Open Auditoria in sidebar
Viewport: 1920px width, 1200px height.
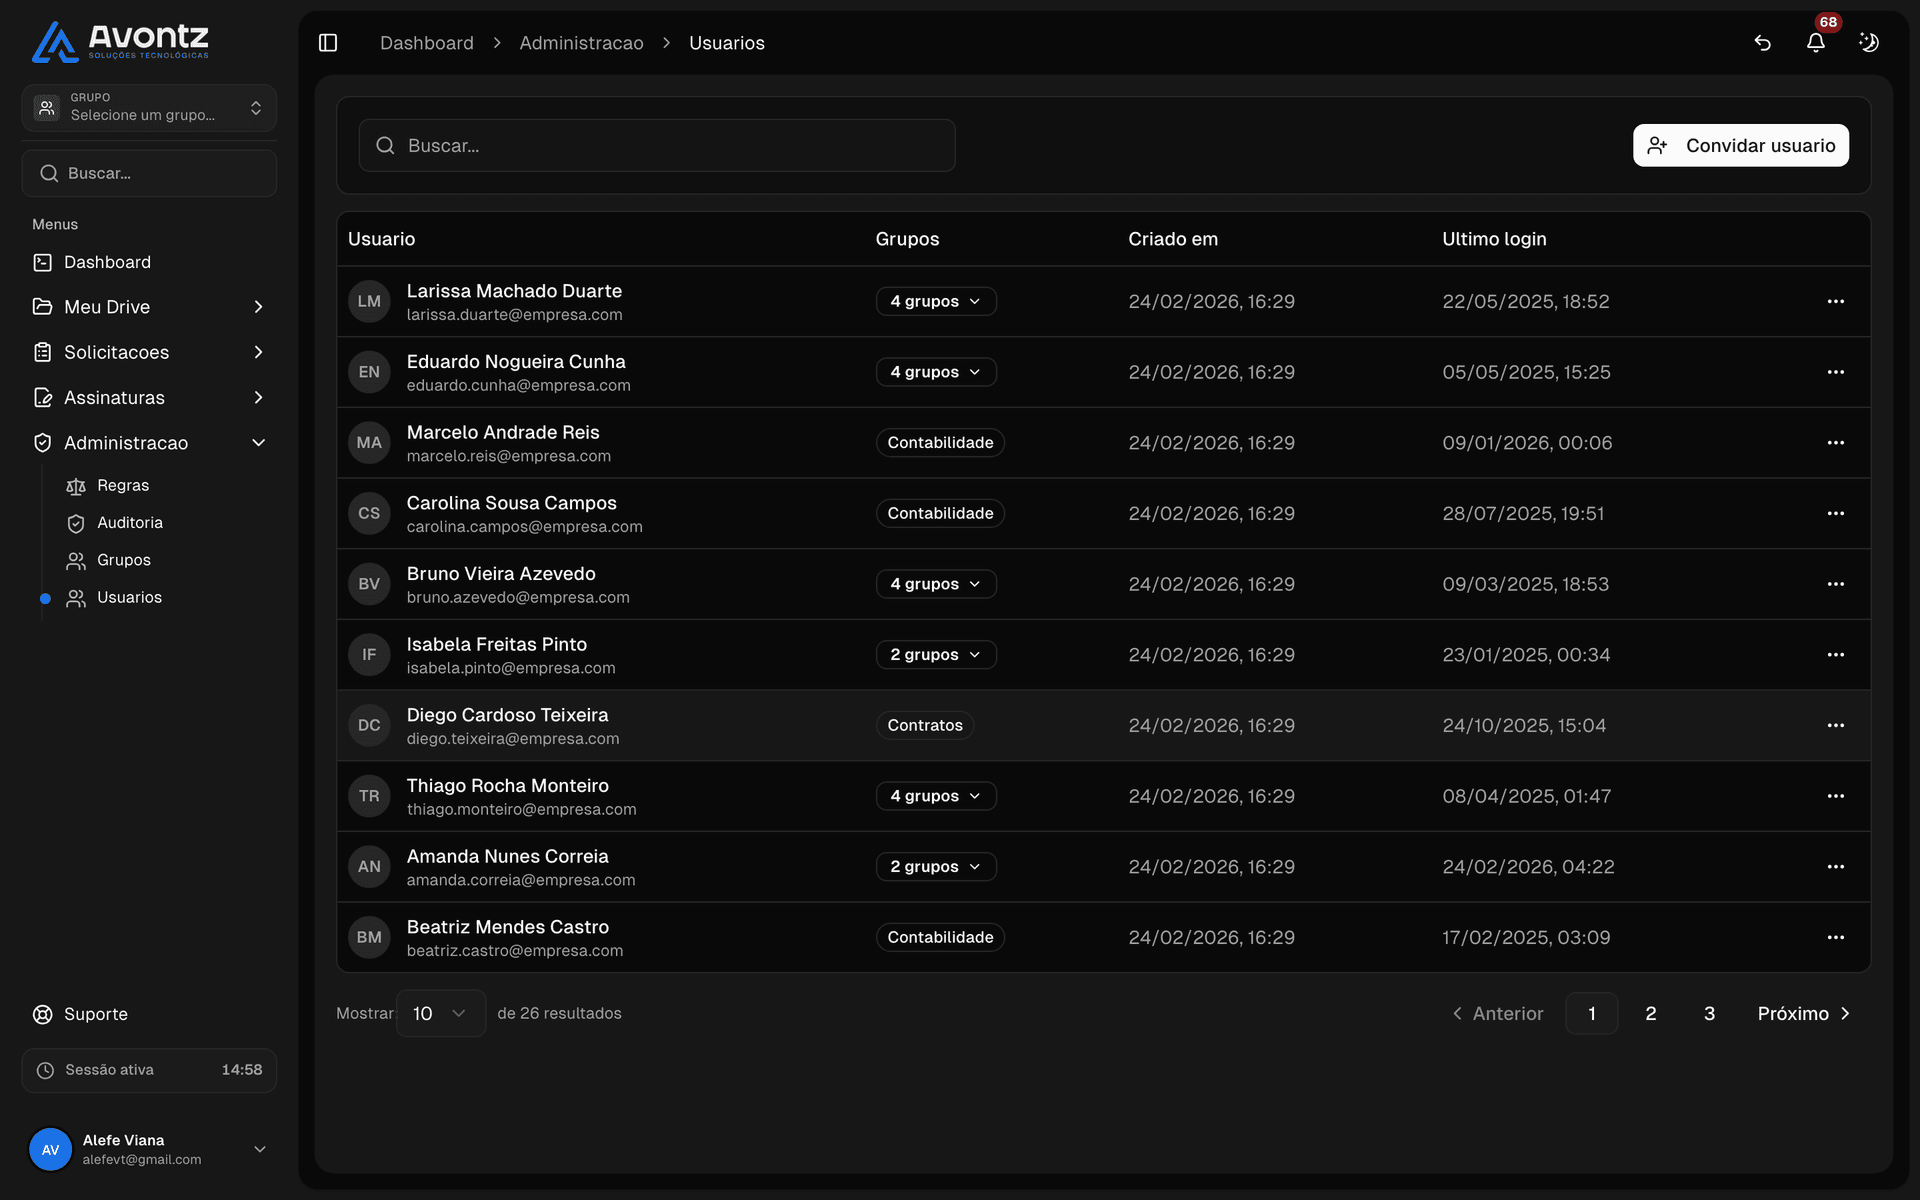[129, 523]
